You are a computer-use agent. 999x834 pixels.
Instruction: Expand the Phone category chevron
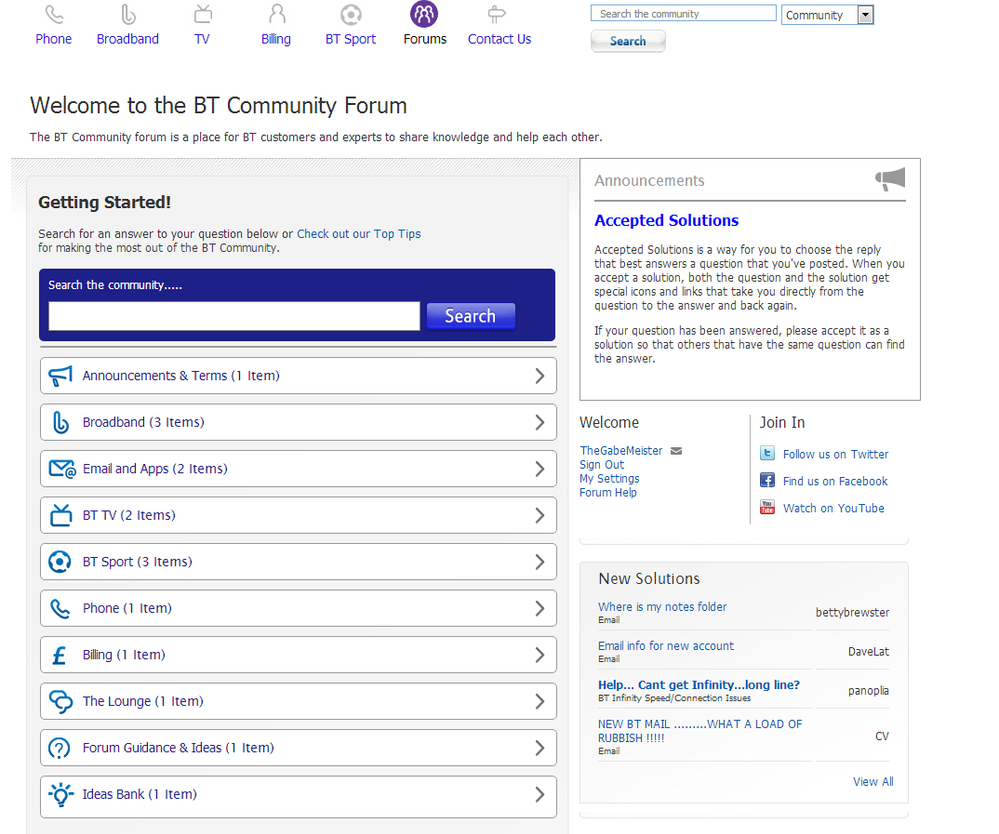pos(540,608)
